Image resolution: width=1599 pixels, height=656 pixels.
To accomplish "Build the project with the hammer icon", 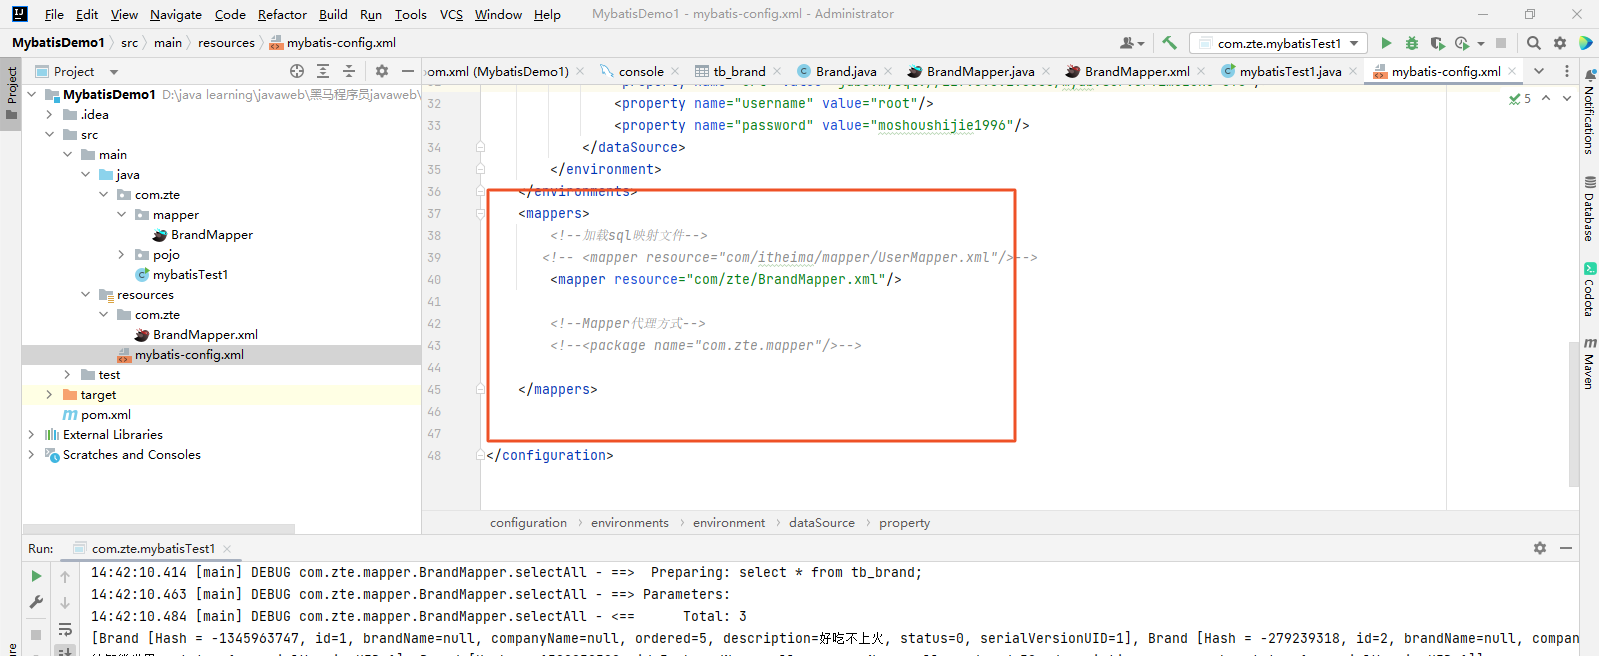I will point(1169,43).
